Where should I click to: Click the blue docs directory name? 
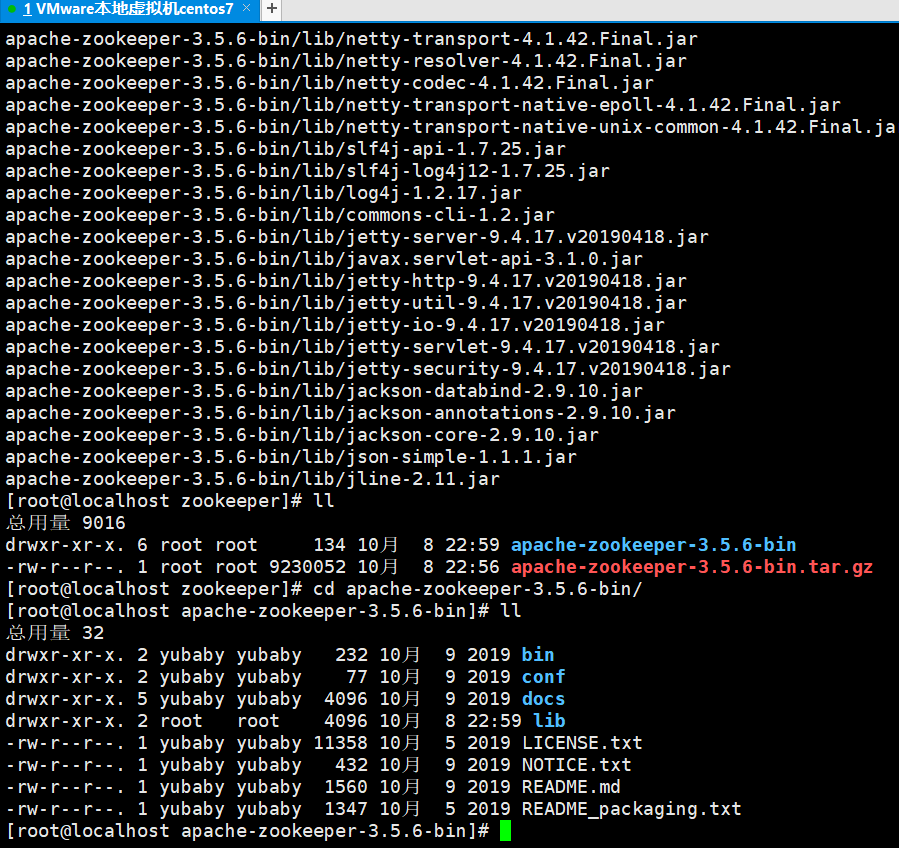[543, 699]
